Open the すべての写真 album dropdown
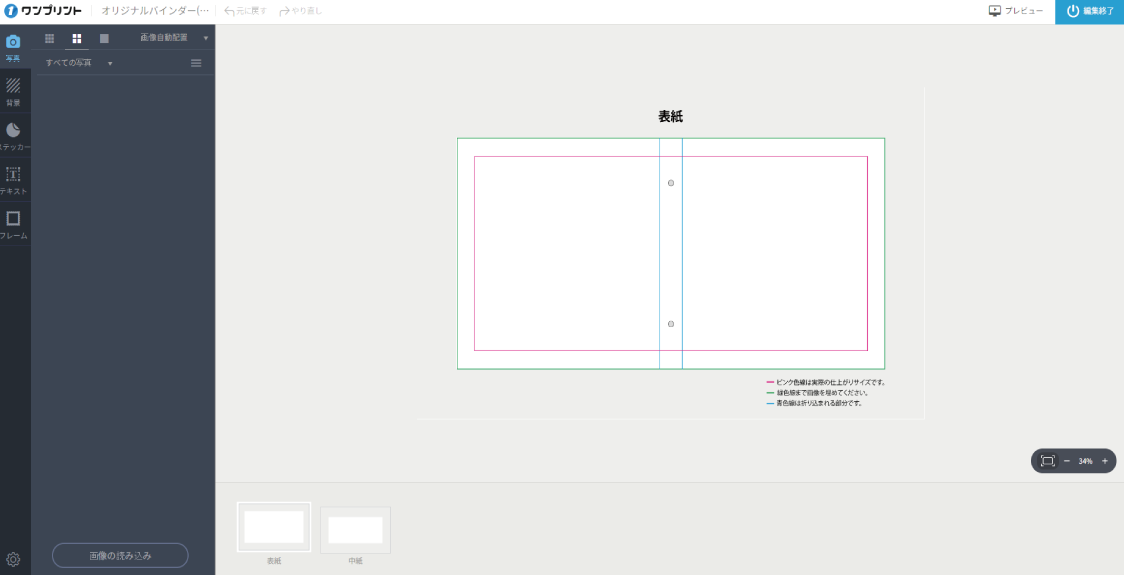 point(79,63)
